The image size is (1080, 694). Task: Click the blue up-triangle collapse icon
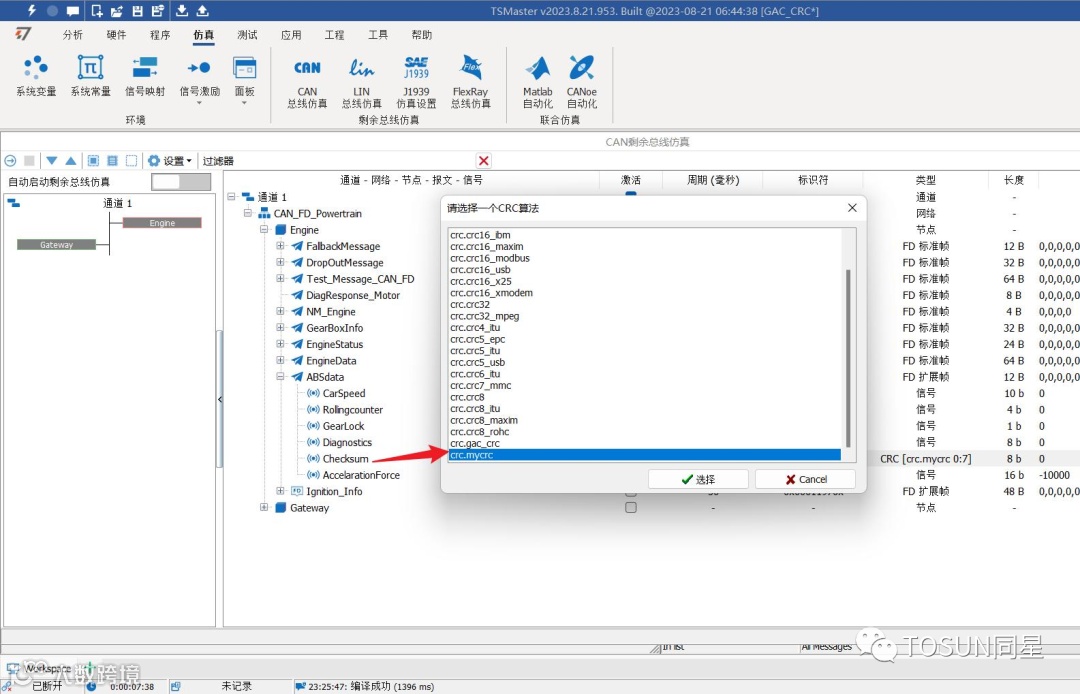(x=70, y=160)
